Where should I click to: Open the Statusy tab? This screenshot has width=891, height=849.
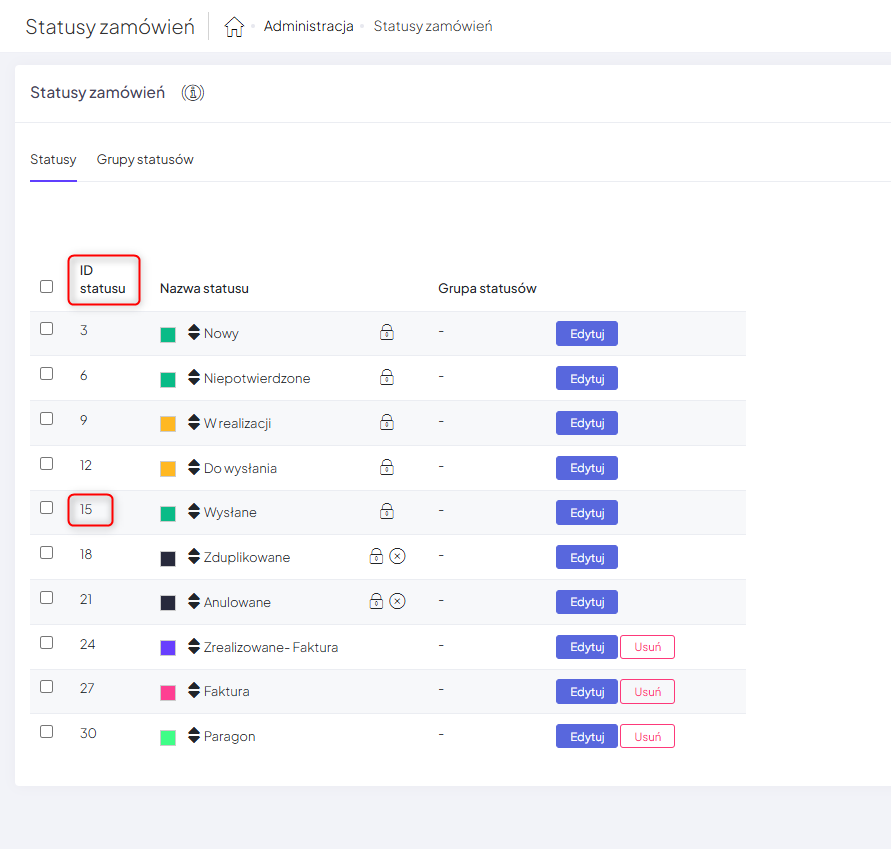(53, 160)
